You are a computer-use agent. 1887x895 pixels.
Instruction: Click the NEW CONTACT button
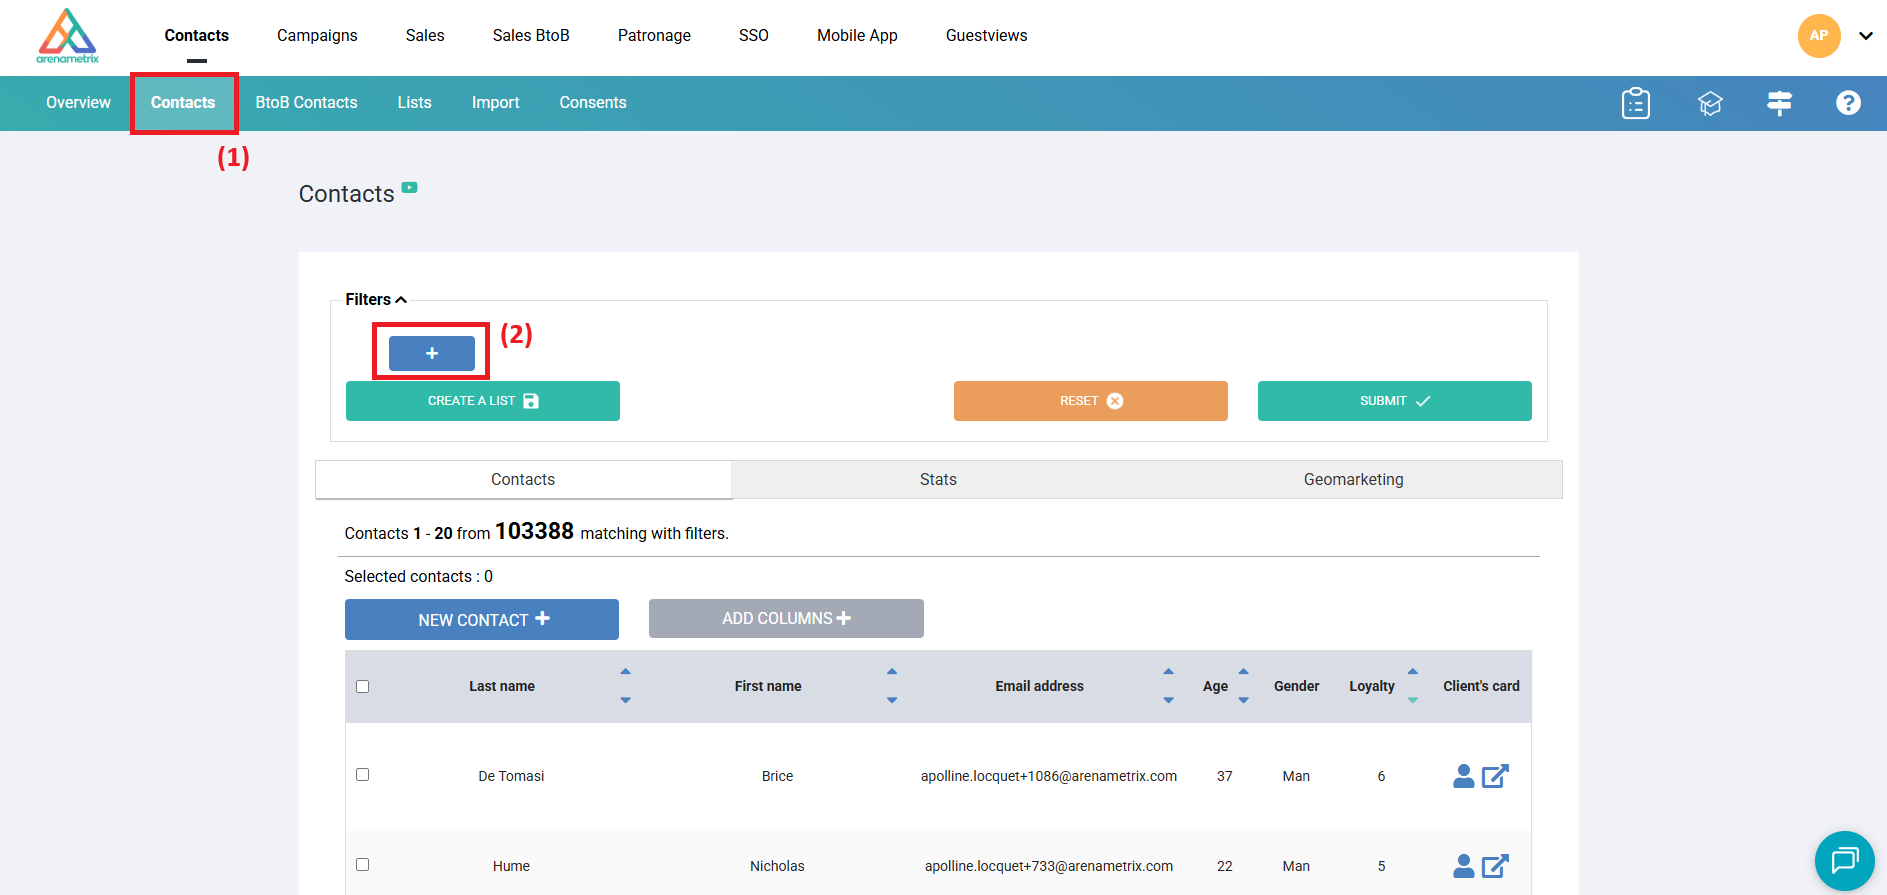click(482, 620)
